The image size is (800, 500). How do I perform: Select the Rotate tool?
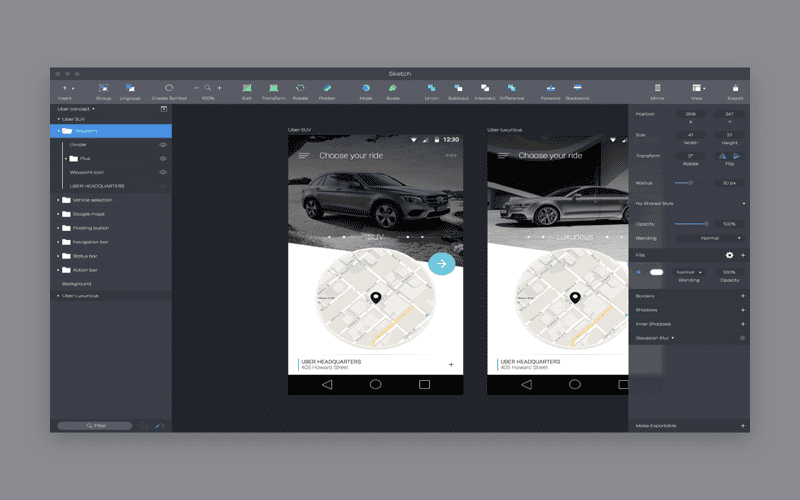[300, 90]
